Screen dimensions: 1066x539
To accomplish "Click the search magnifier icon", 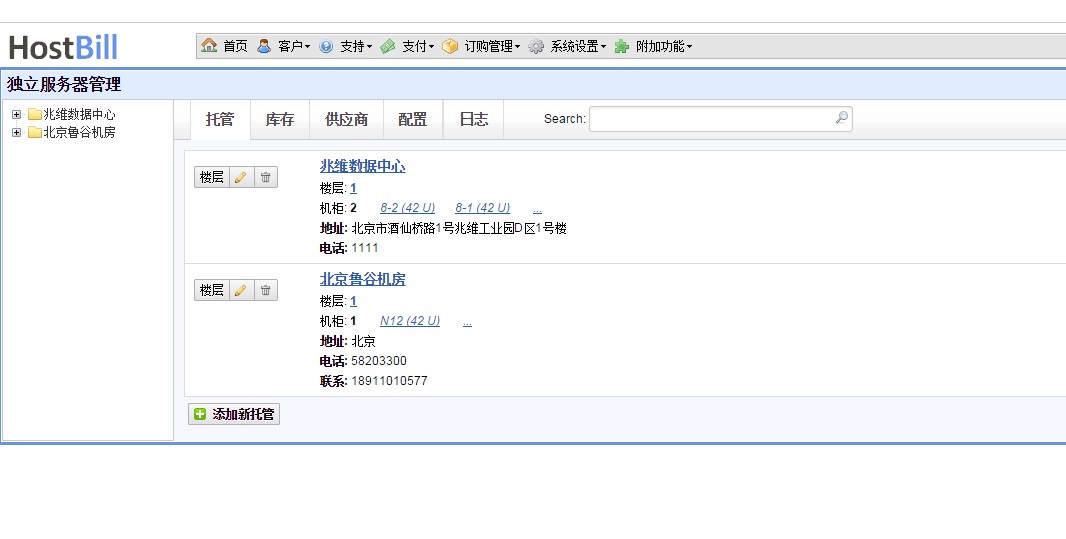I will click(x=842, y=118).
